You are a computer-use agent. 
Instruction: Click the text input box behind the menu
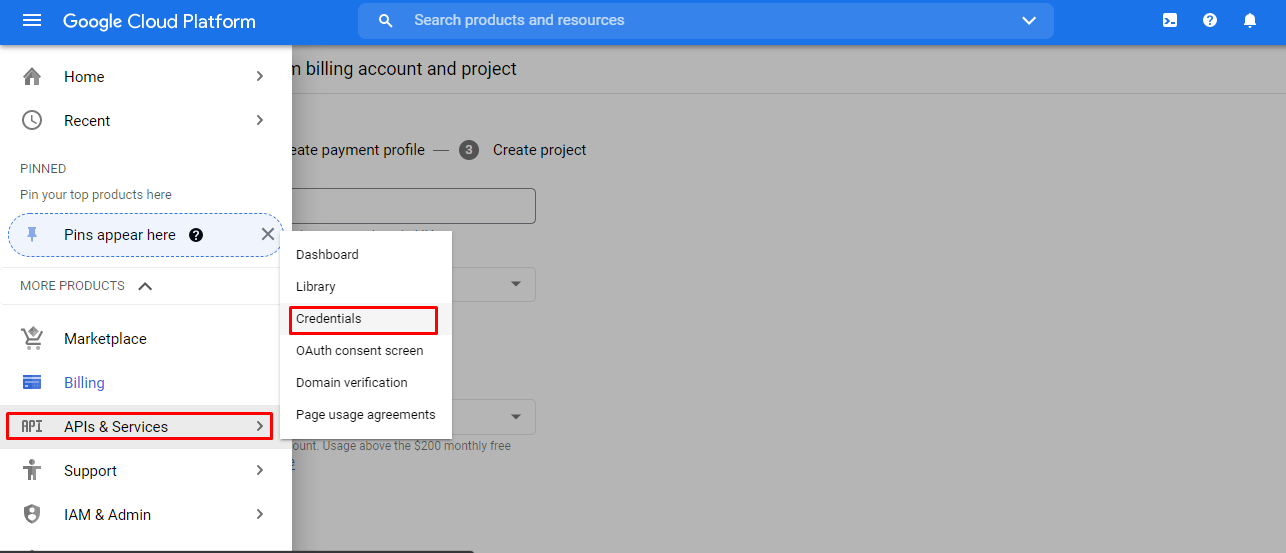(x=414, y=206)
